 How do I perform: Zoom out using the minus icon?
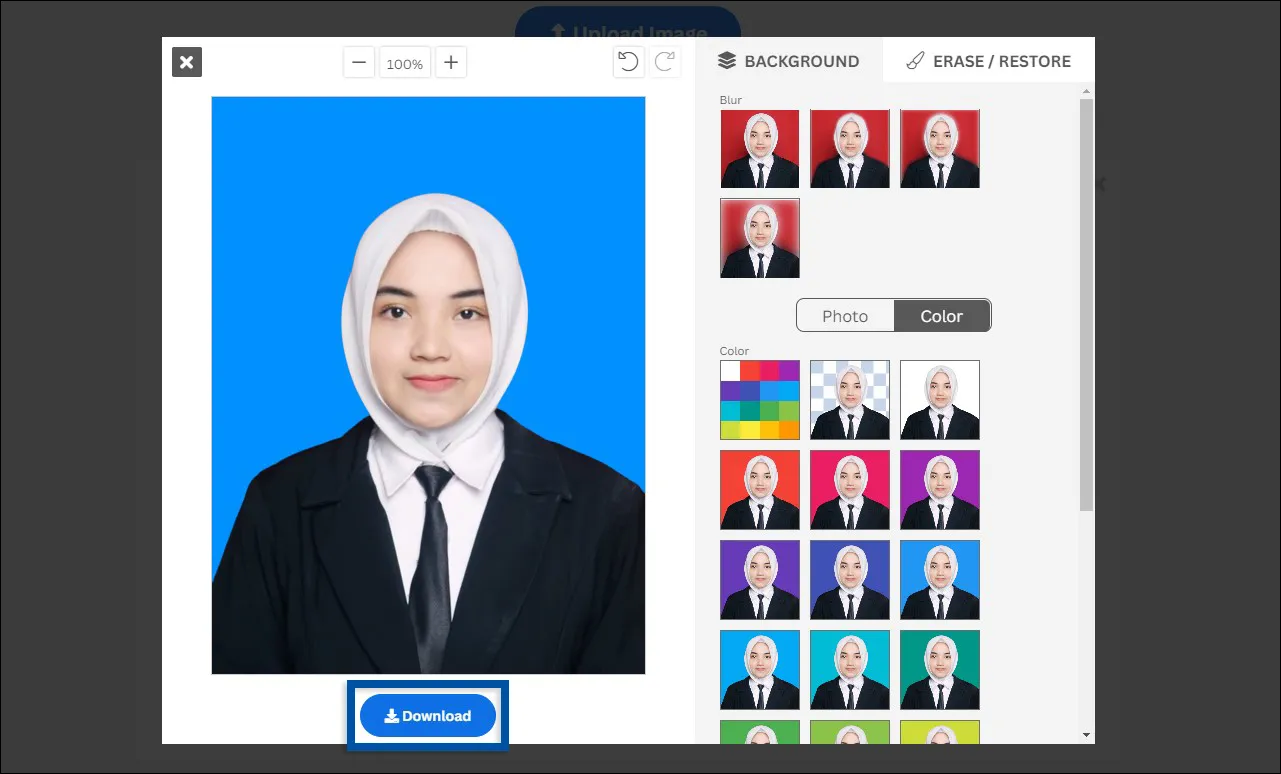coord(358,61)
